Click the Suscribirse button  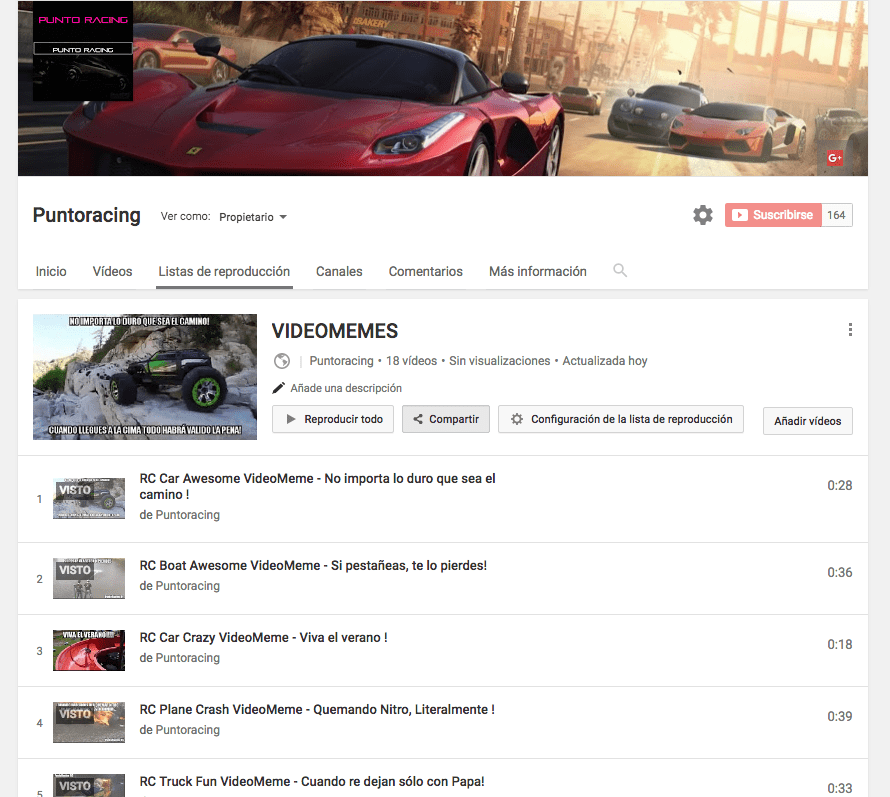point(773,215)
